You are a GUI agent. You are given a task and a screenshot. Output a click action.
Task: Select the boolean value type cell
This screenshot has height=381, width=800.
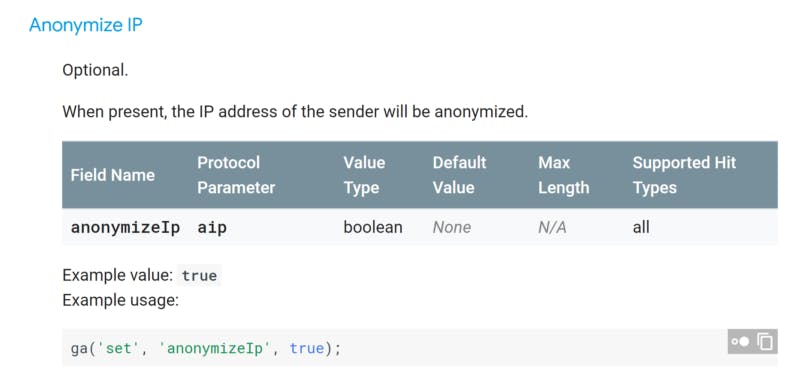pos(373,227)
